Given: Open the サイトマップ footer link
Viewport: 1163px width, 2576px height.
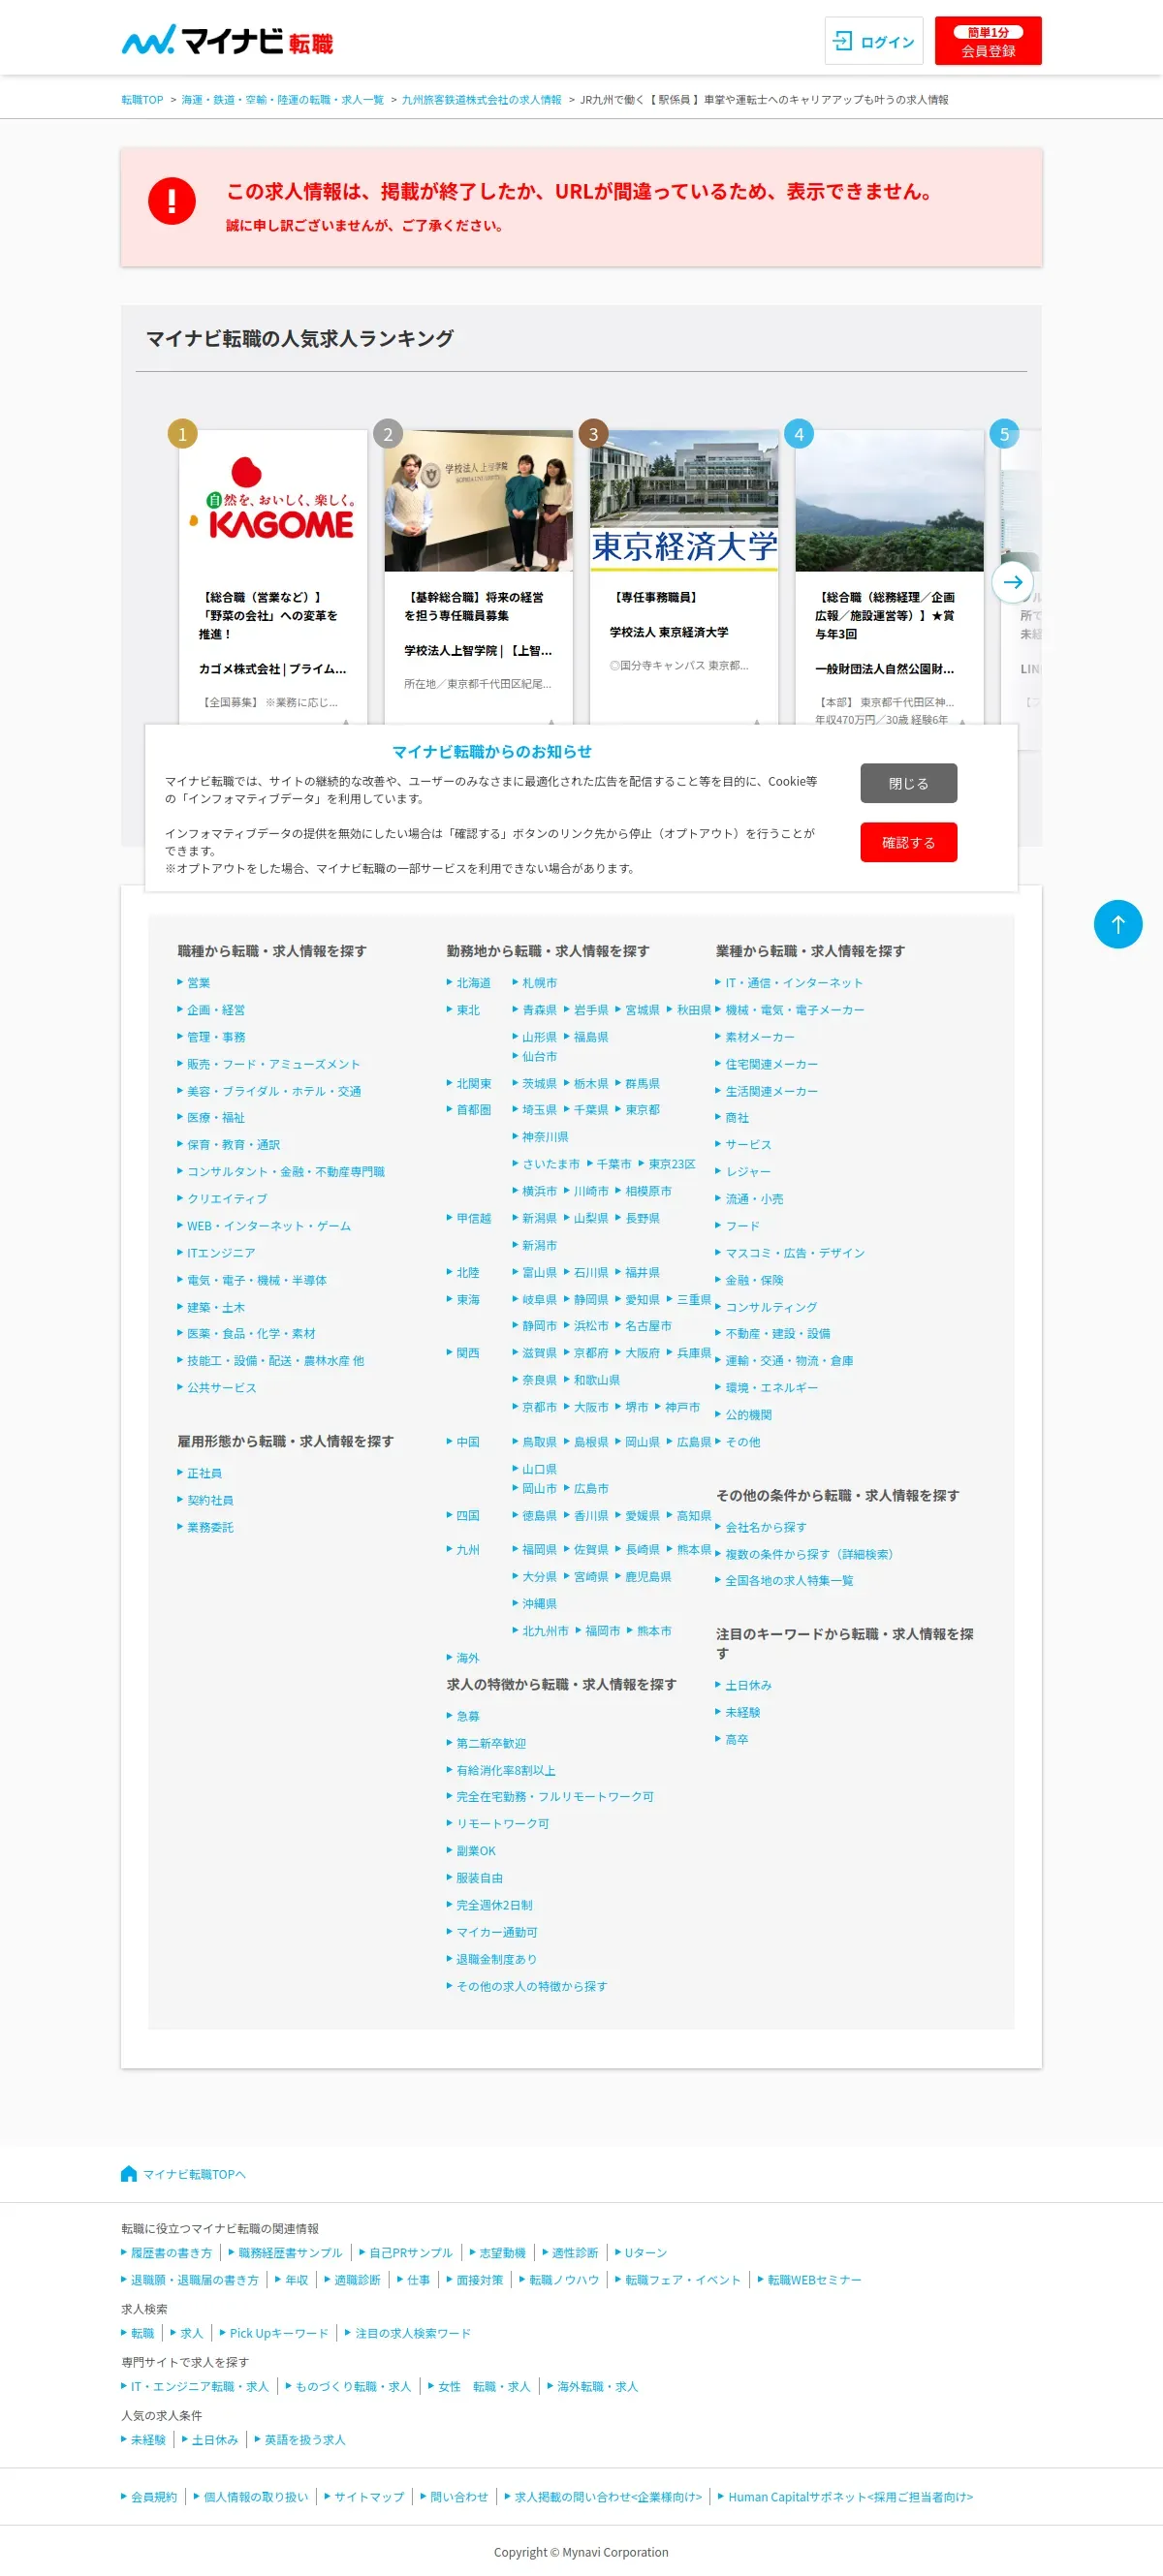Looking at the screenshot, I should tap(369, 2497).
